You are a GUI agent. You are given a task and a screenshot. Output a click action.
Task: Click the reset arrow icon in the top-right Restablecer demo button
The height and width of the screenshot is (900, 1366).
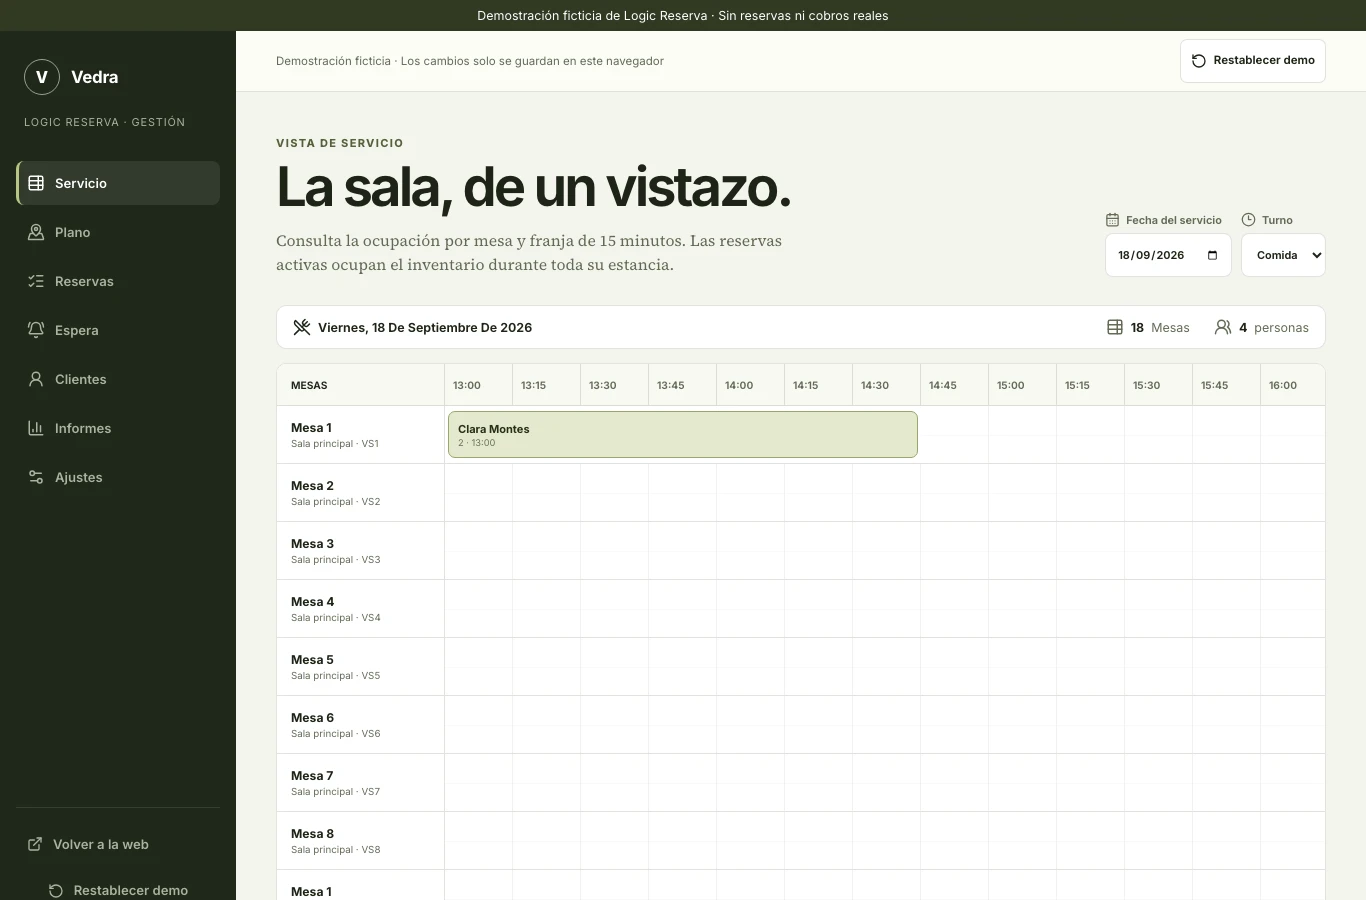coord(1199,61)
